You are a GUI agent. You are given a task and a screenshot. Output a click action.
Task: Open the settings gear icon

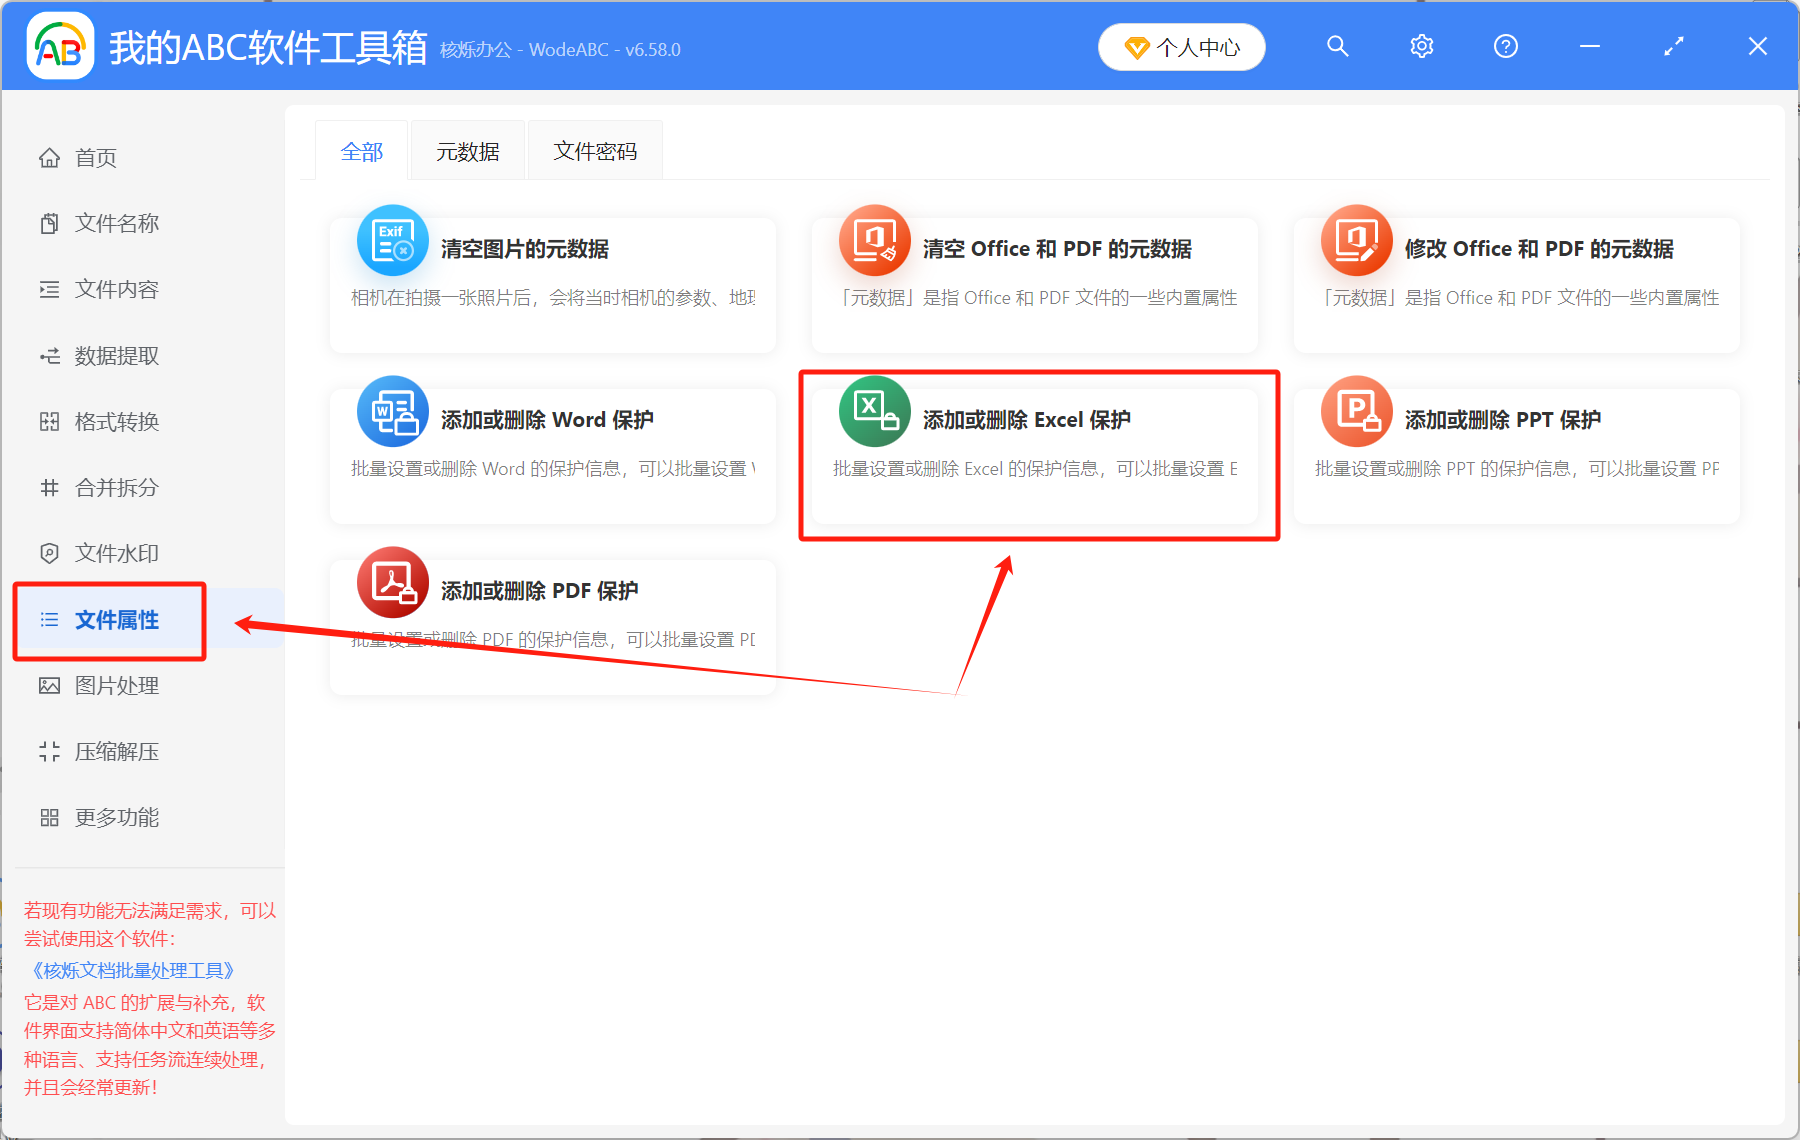pyautogui.click(x=1421, y=46)
